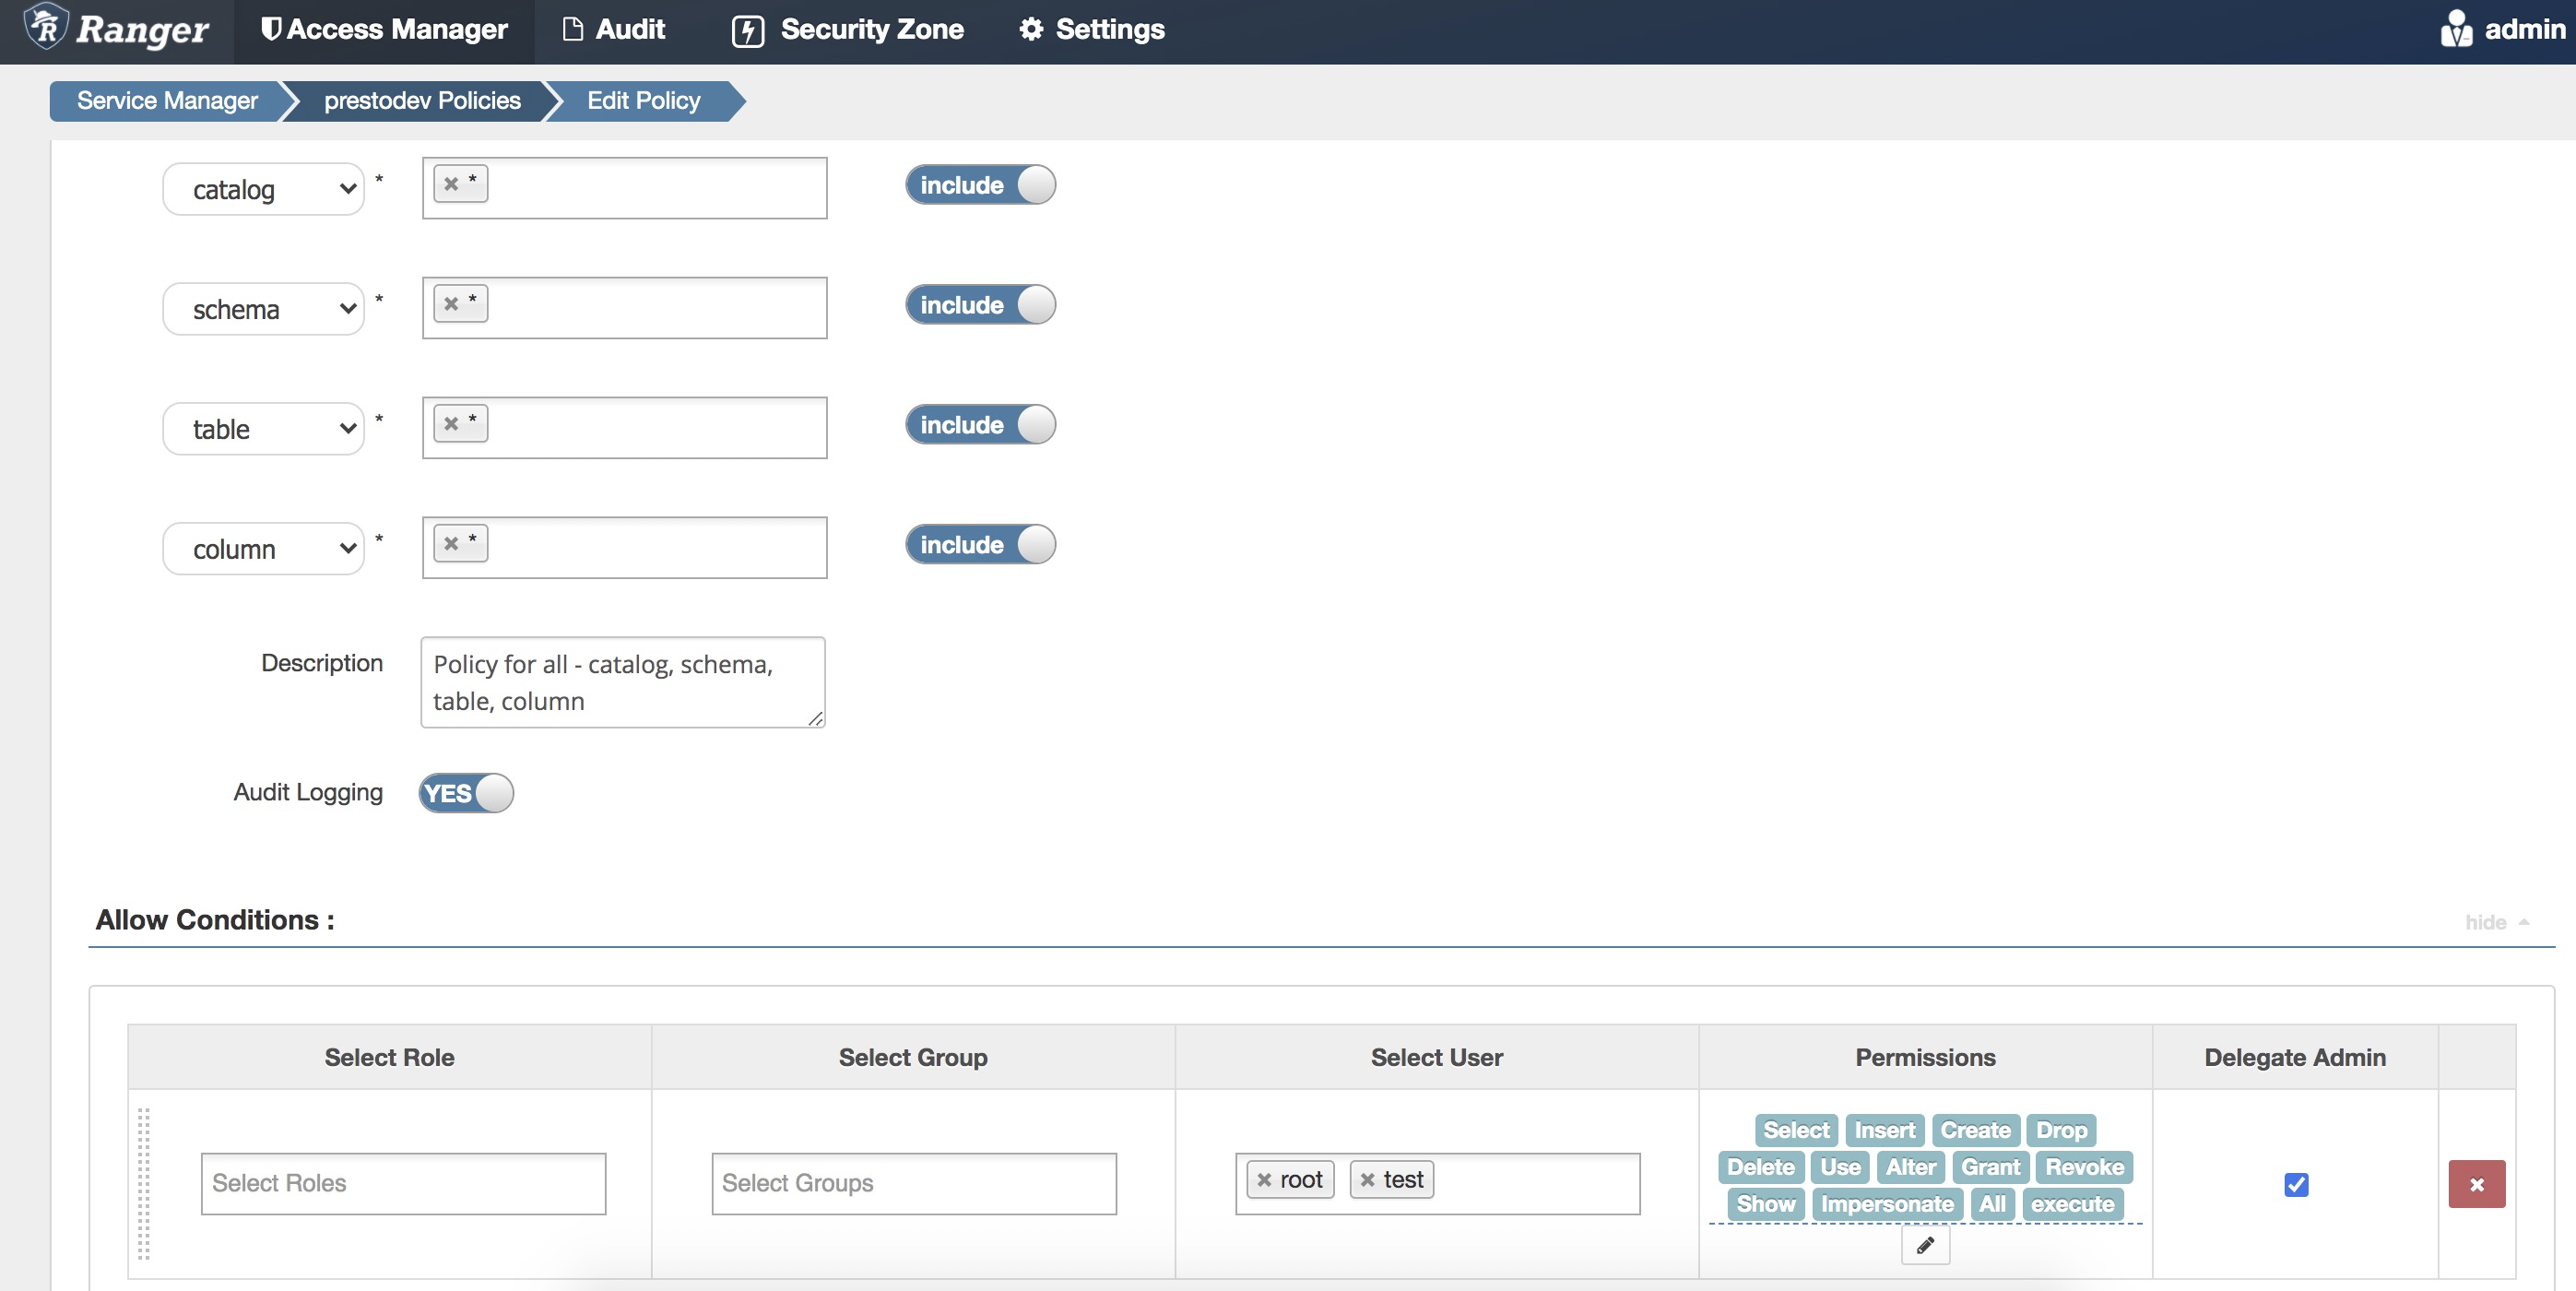2576x1291 pixels.
Task: Click the Ranger logo icon
Action: pyautogui.click(x=45, y=28)
